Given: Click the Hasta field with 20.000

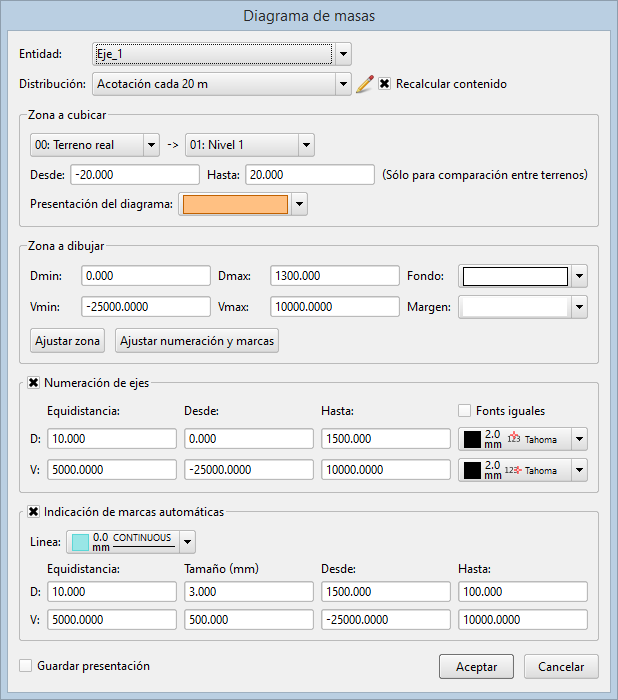Looking at the screenshot, I should pyautogui.click(x=310, y=175).
